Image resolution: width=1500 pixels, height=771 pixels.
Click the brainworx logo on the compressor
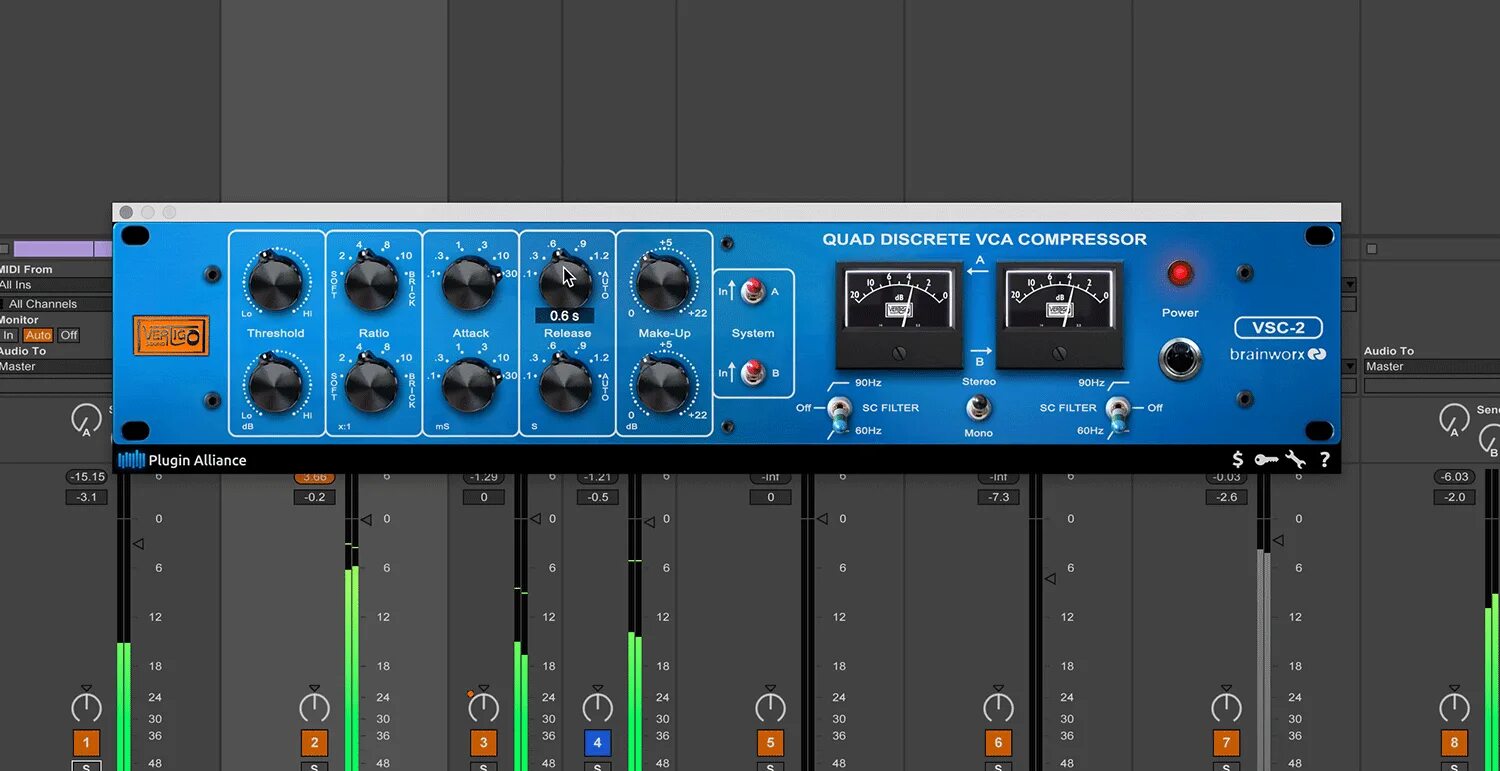point(1278,354)
